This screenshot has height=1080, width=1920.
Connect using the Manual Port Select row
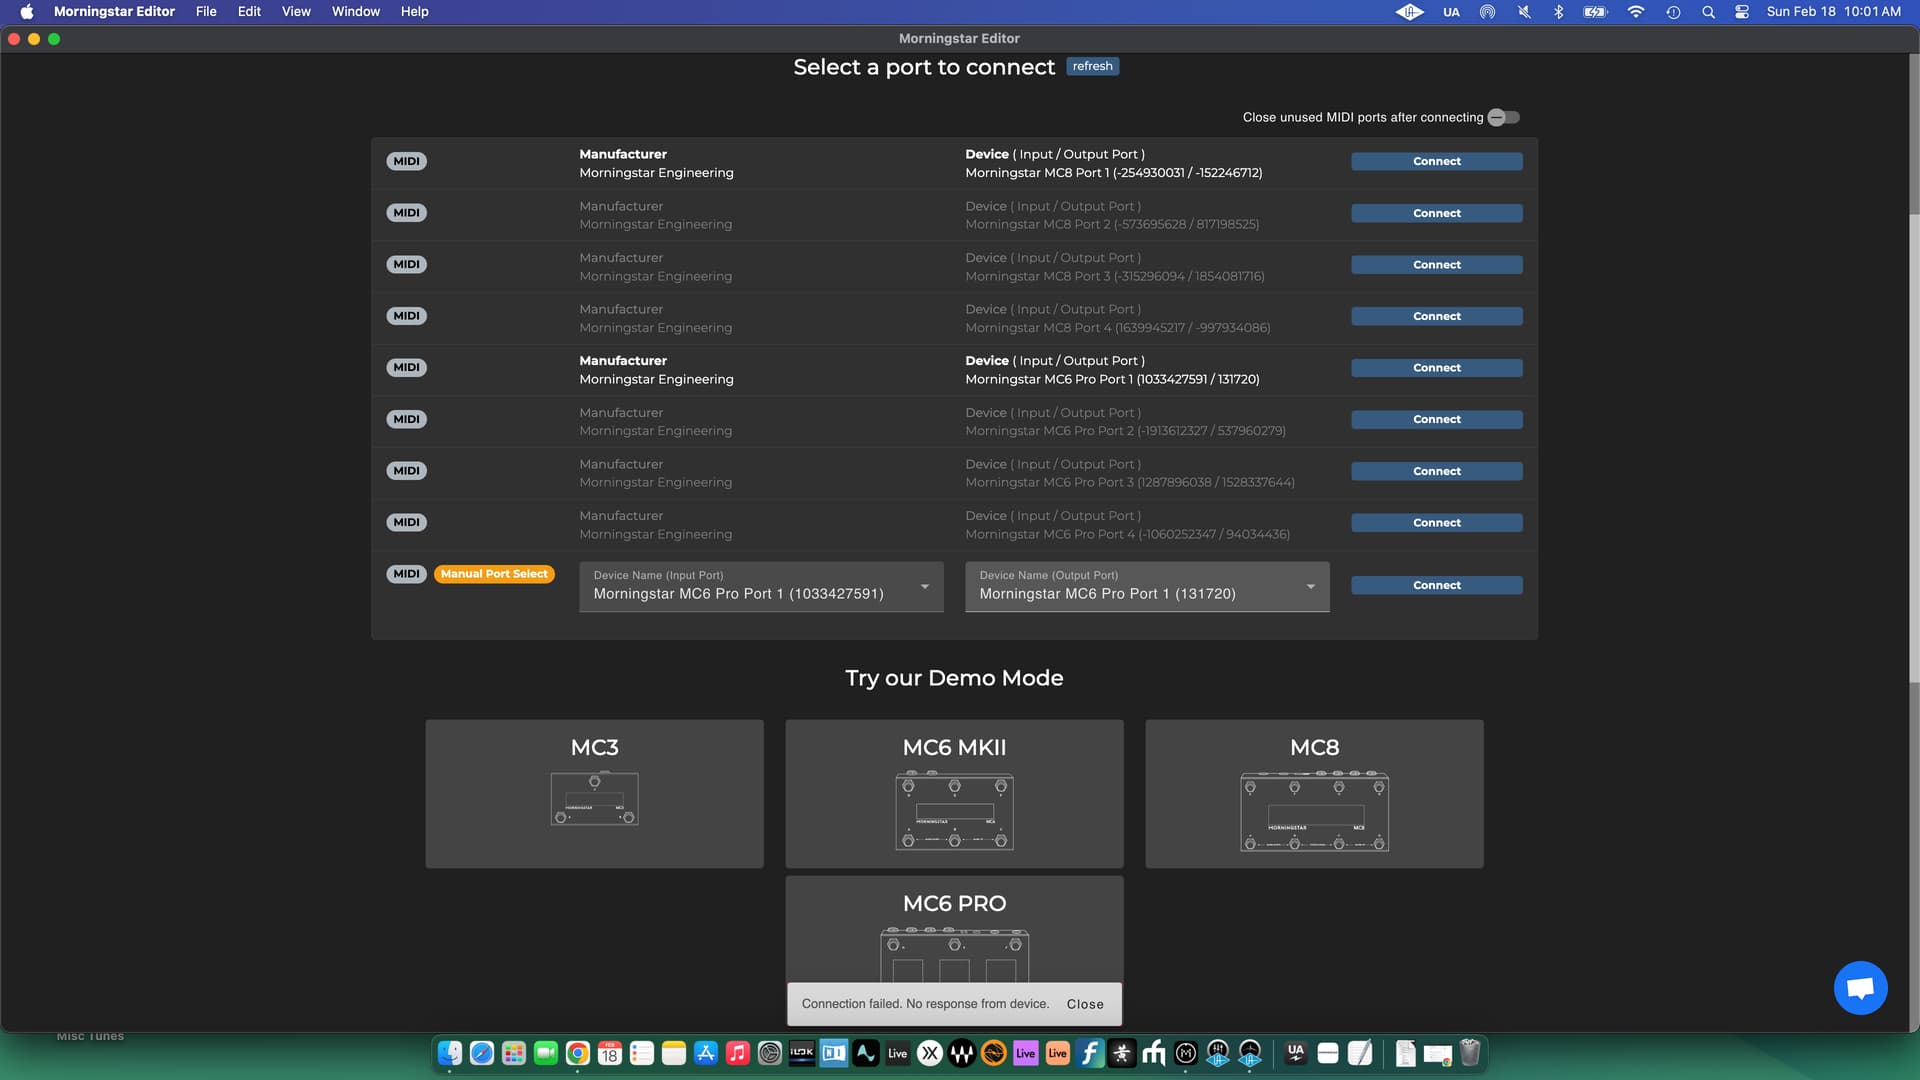pos(1436,585)
